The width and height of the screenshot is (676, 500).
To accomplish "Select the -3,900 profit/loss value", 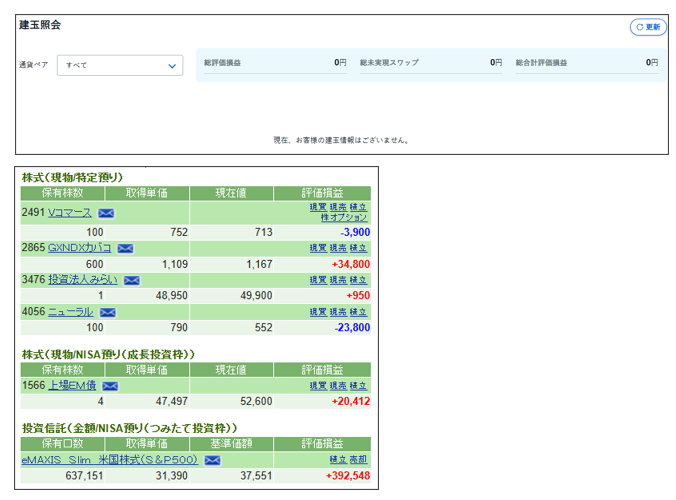I will click(x=355, y=232).
